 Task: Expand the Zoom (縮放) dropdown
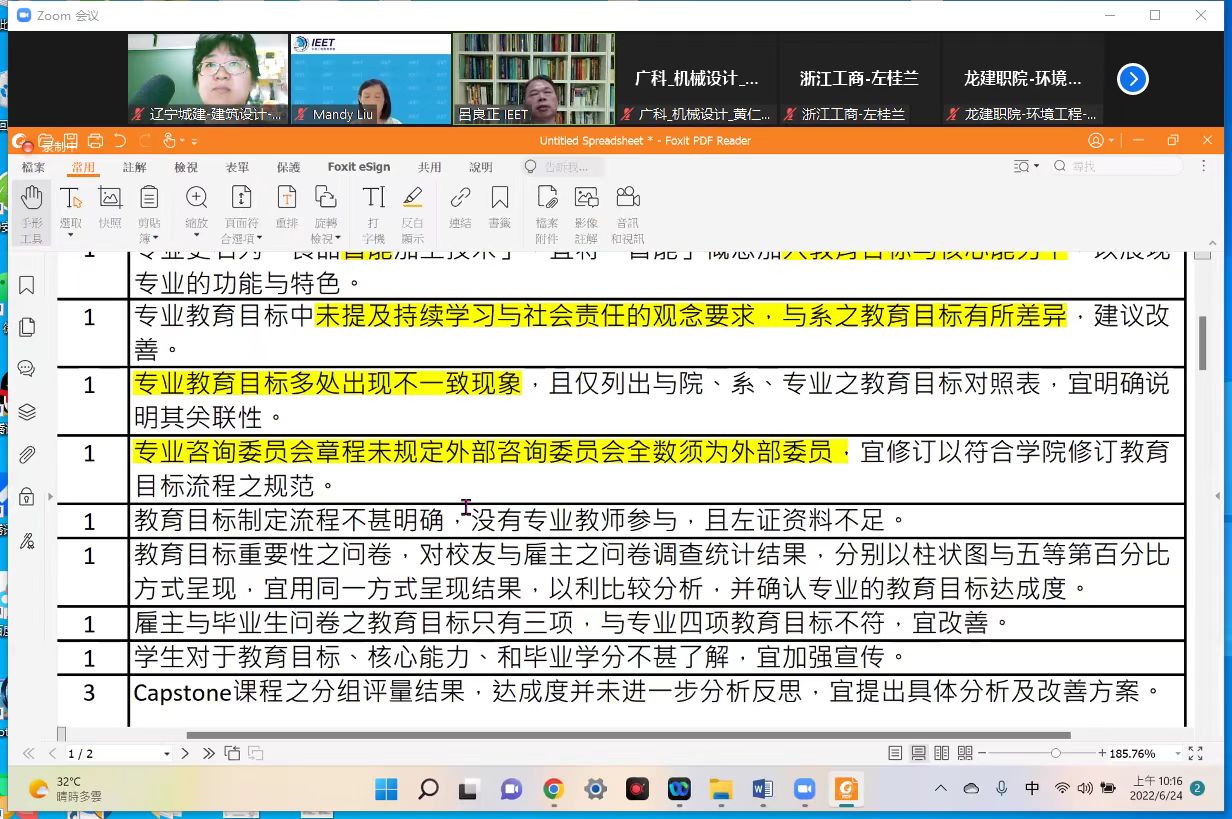[x=197, y=236]
